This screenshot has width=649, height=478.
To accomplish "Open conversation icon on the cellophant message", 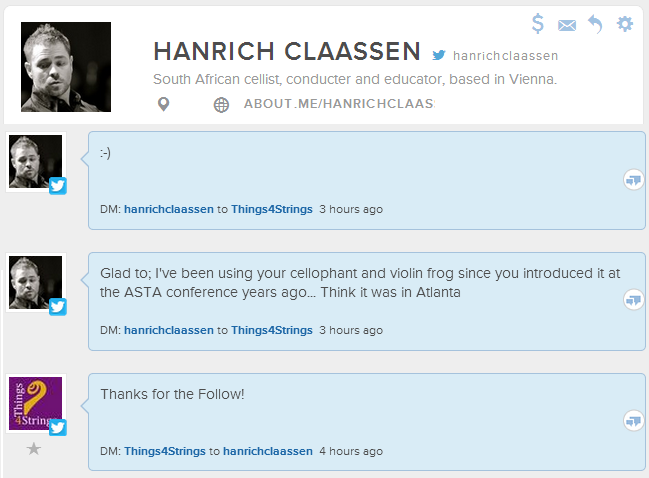I will click(x=632, y=299).
